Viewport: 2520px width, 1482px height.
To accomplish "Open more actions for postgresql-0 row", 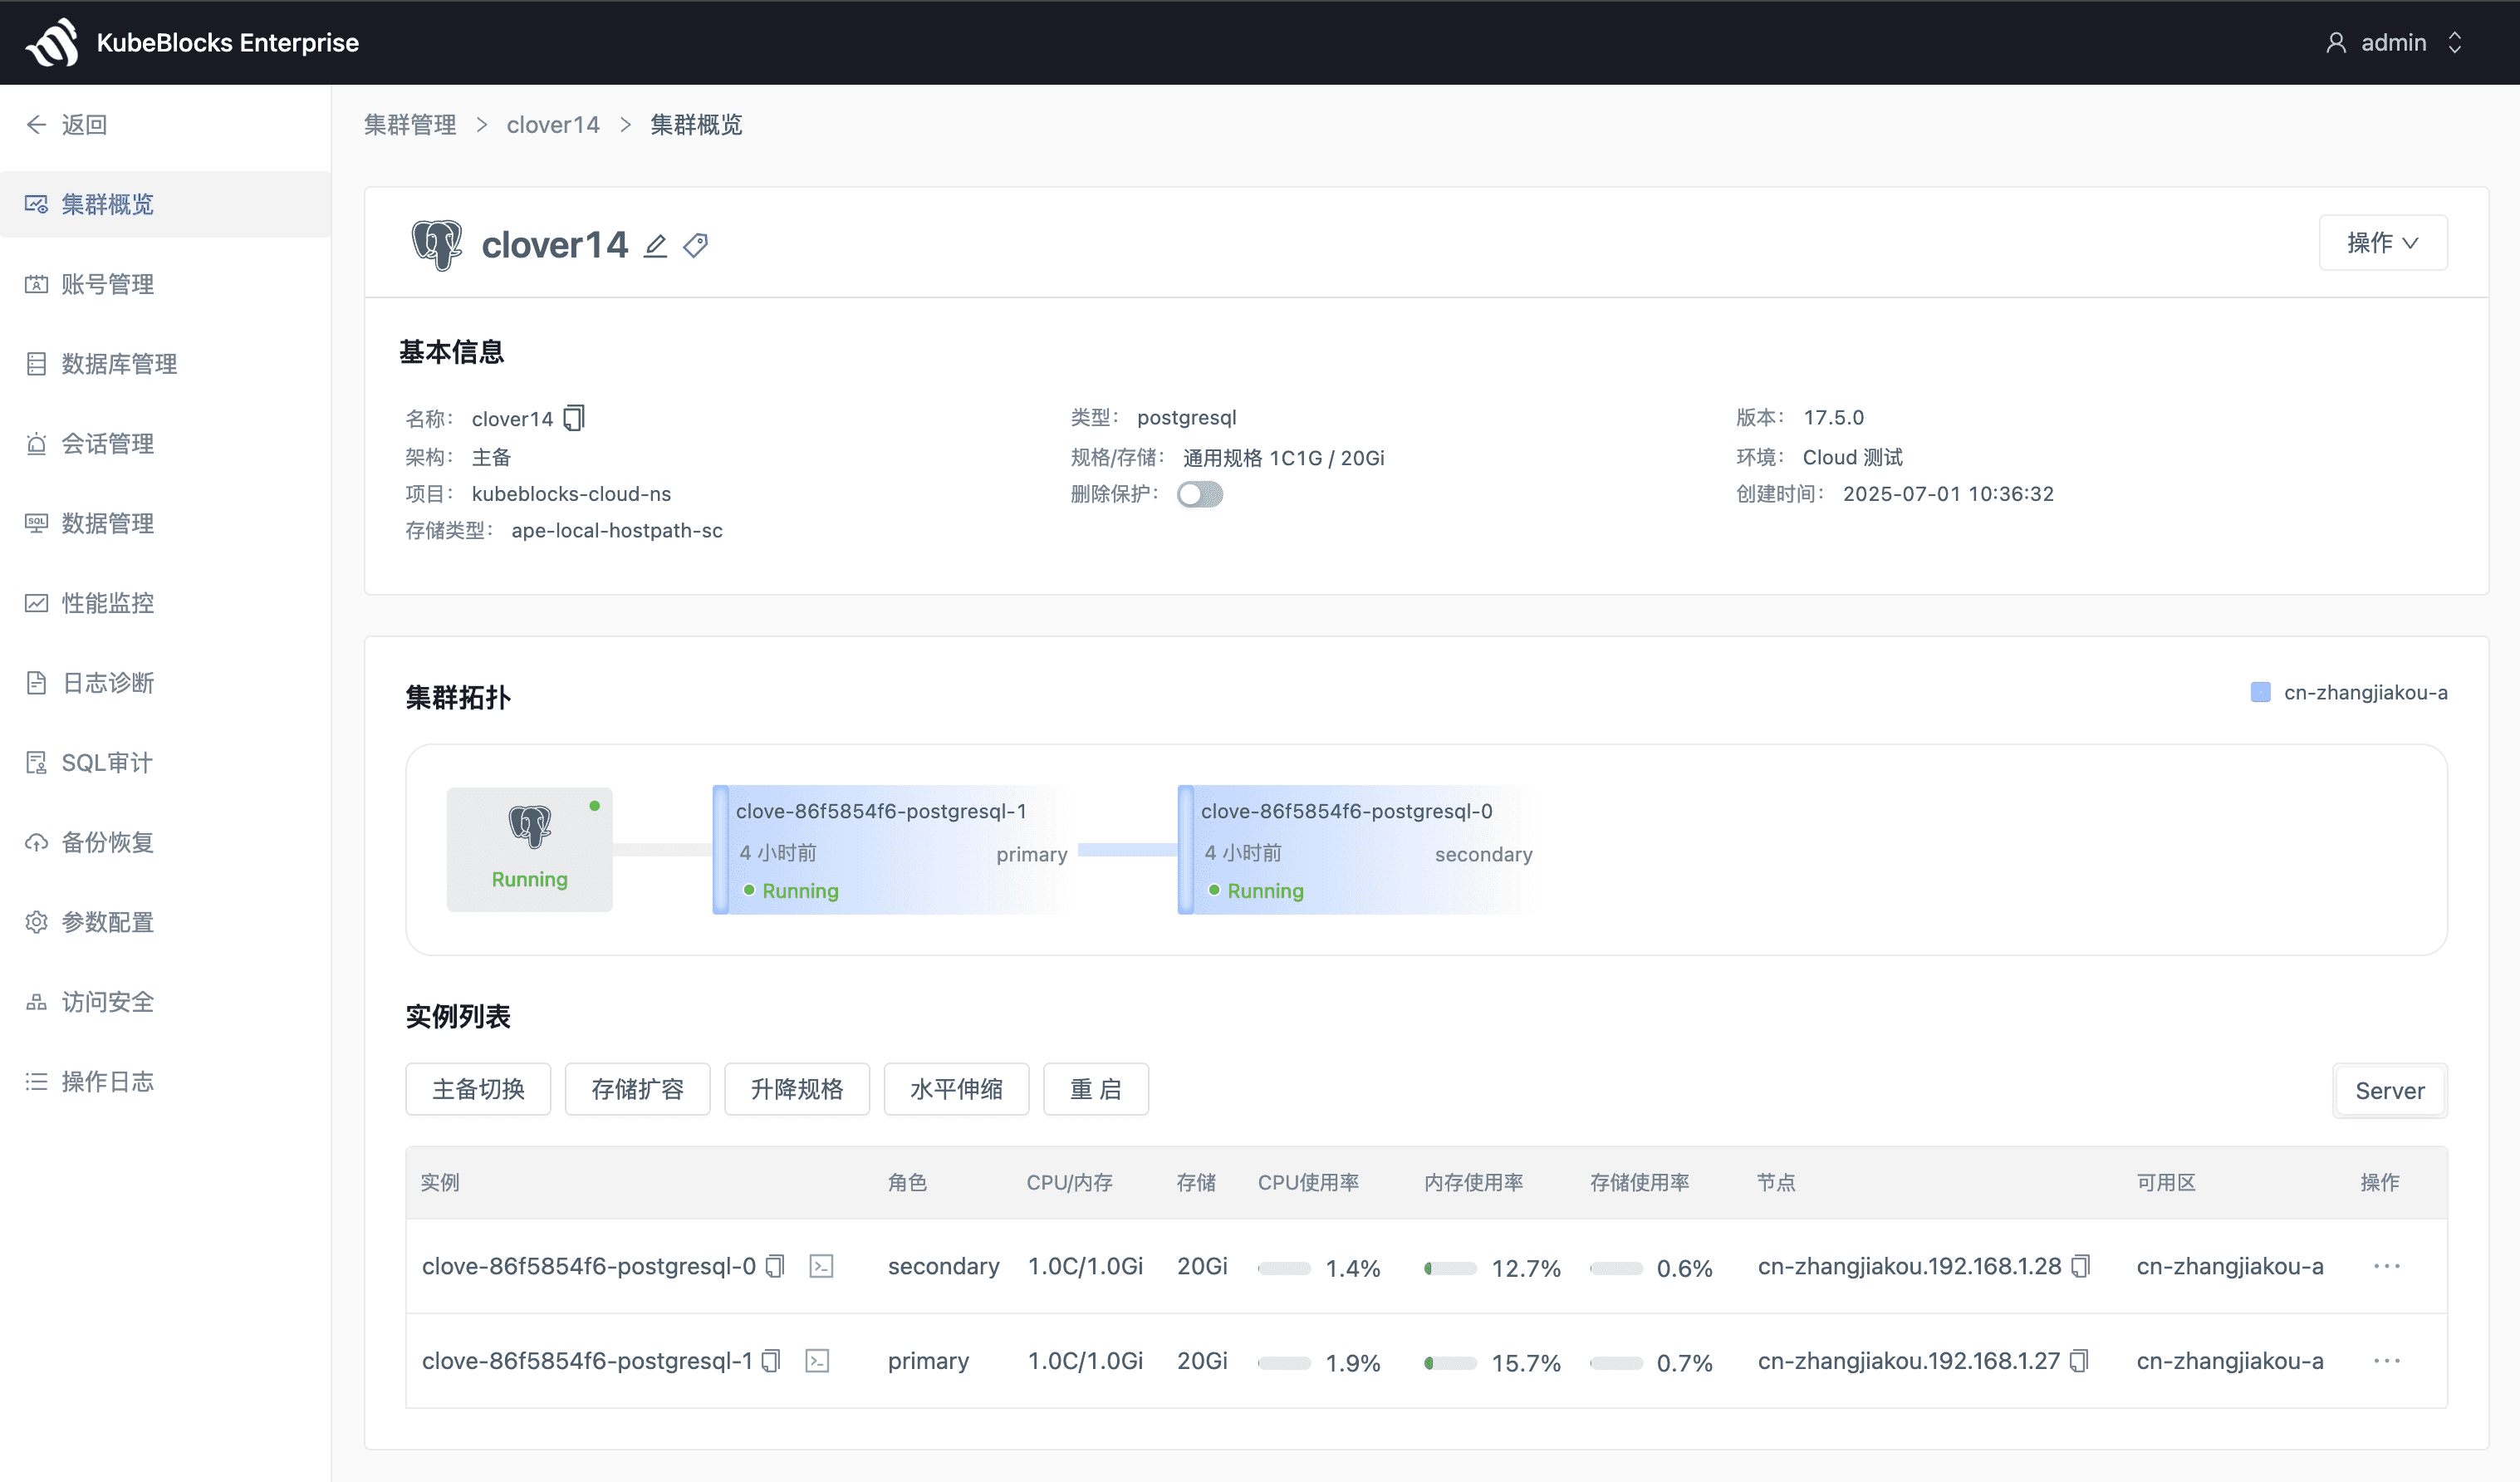I will (x=2386, y=1266).
